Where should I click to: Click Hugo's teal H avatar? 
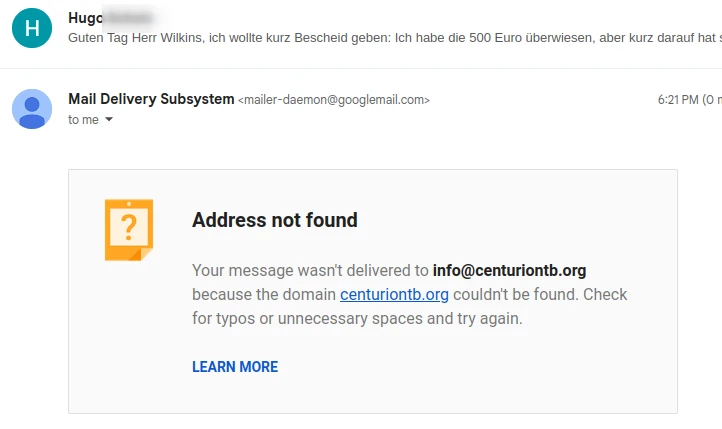point(32,28)
